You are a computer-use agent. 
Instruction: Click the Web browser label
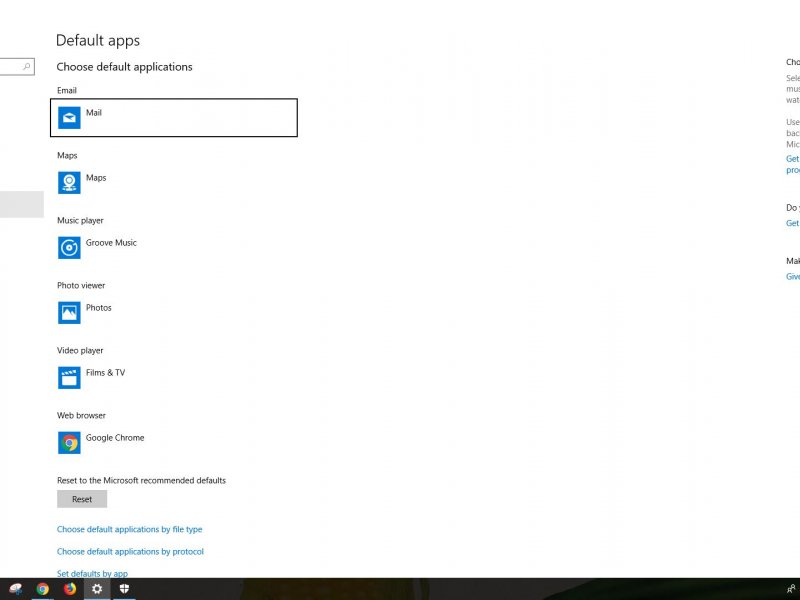[x=81, y=415]
